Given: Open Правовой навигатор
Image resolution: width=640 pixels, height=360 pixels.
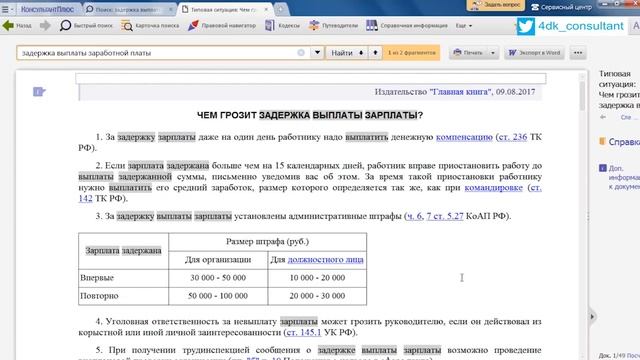Looking at the screenshot, I should 222,25.
